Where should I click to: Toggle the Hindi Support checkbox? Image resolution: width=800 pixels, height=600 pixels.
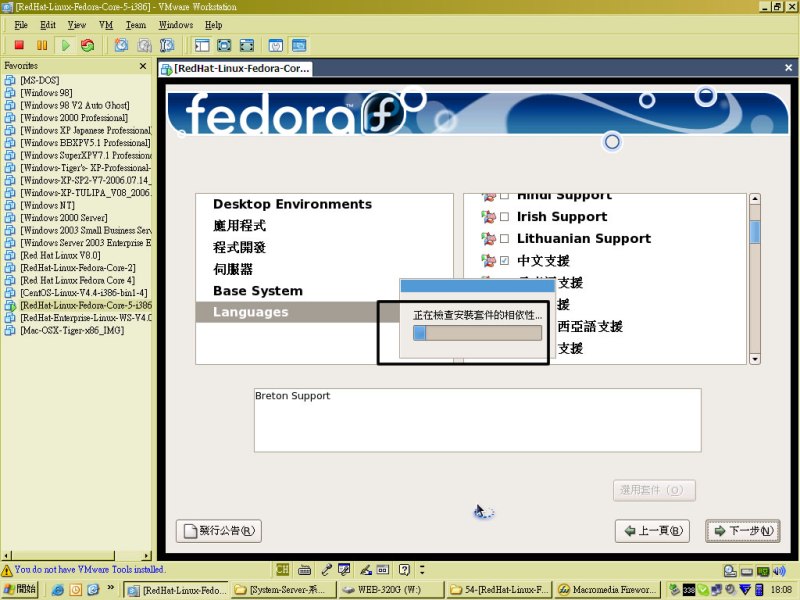(505, 196)
